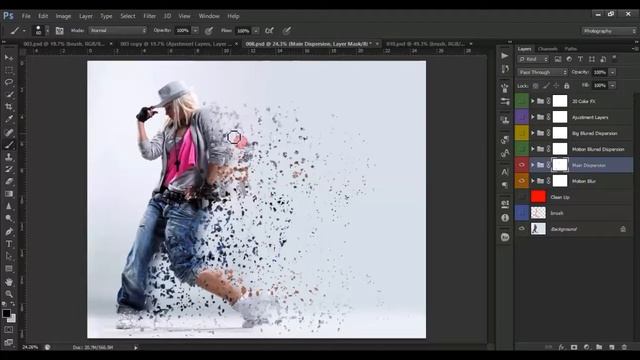
Task: Expand the Adjustment Layers group
Action: pyautogui.click(x=533, y=117)
